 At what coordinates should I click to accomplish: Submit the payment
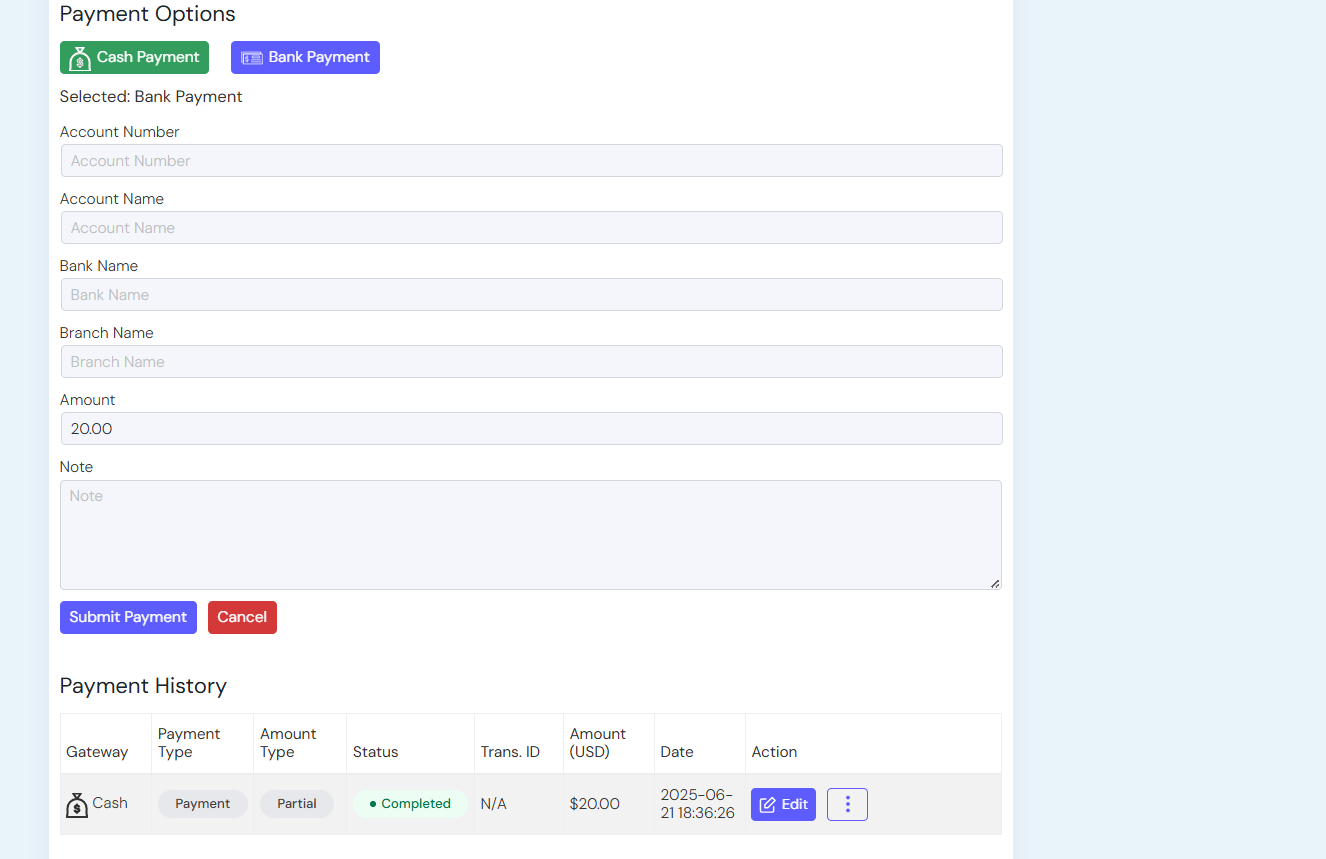[x=128, y=618]
